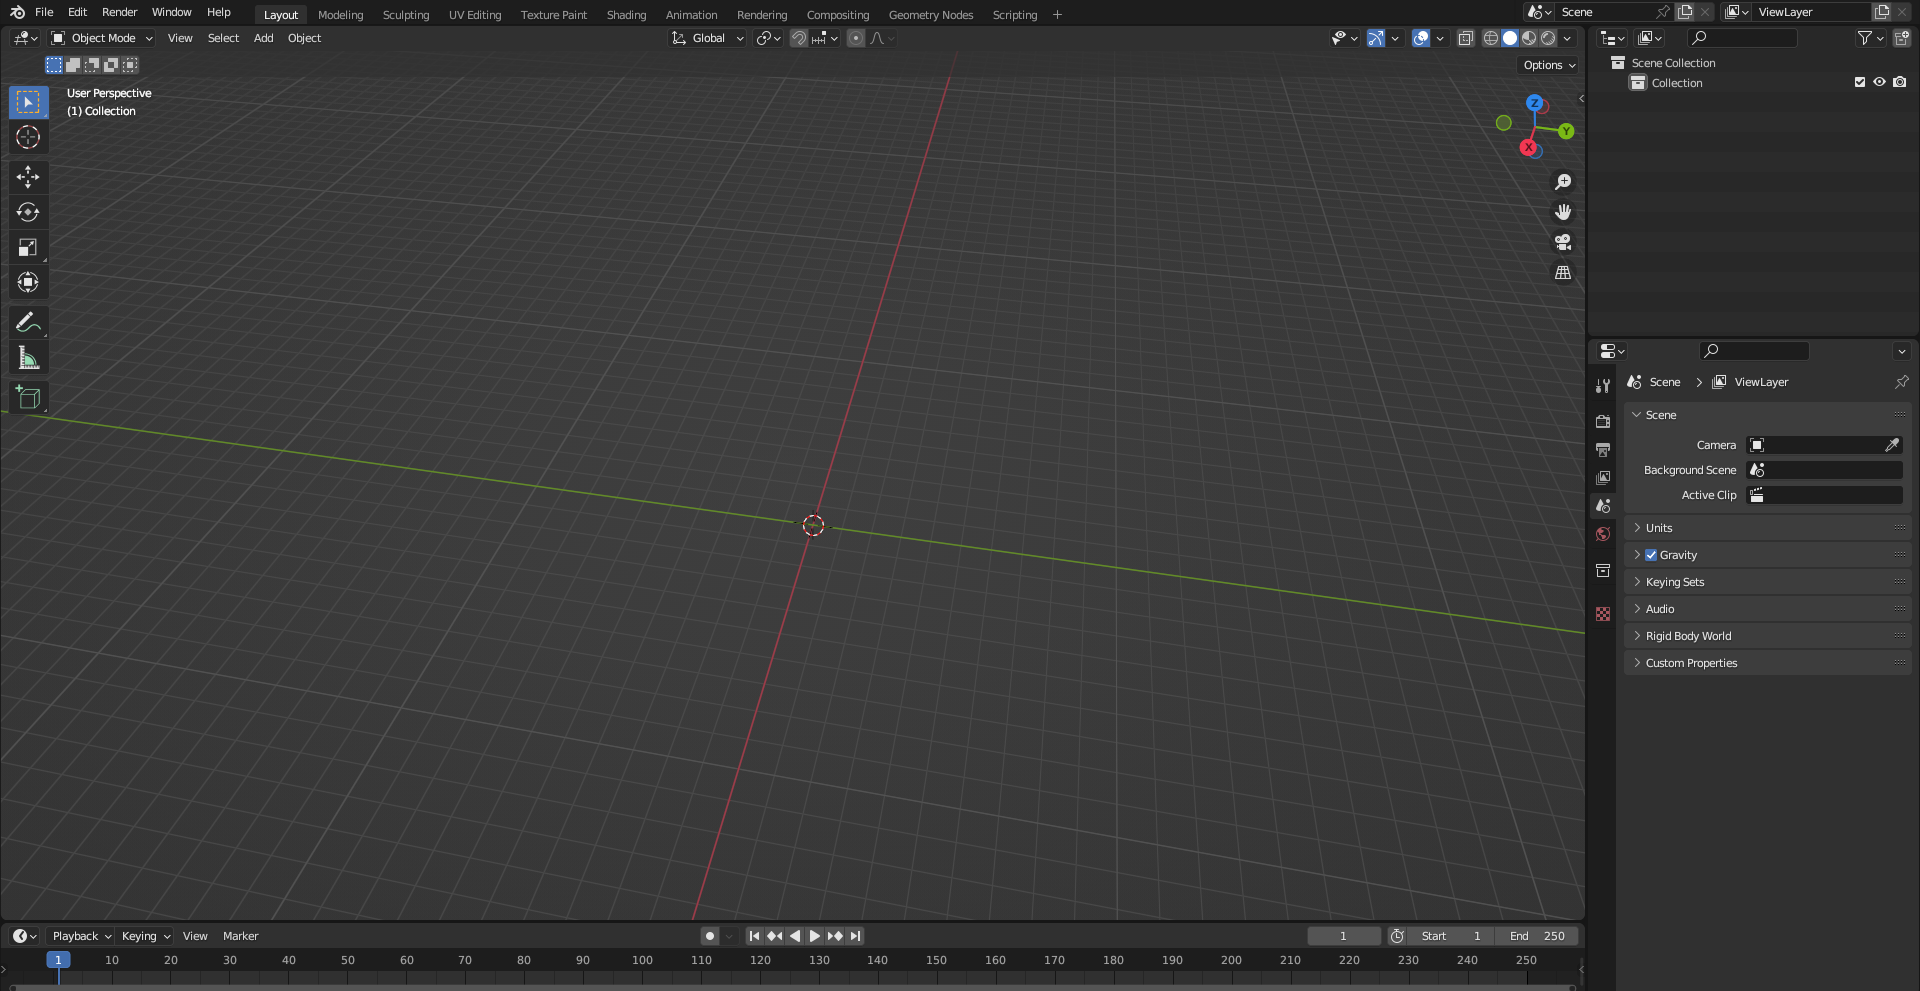Play the animation
Screen dimensions: 1920x991
pos(815,936)
